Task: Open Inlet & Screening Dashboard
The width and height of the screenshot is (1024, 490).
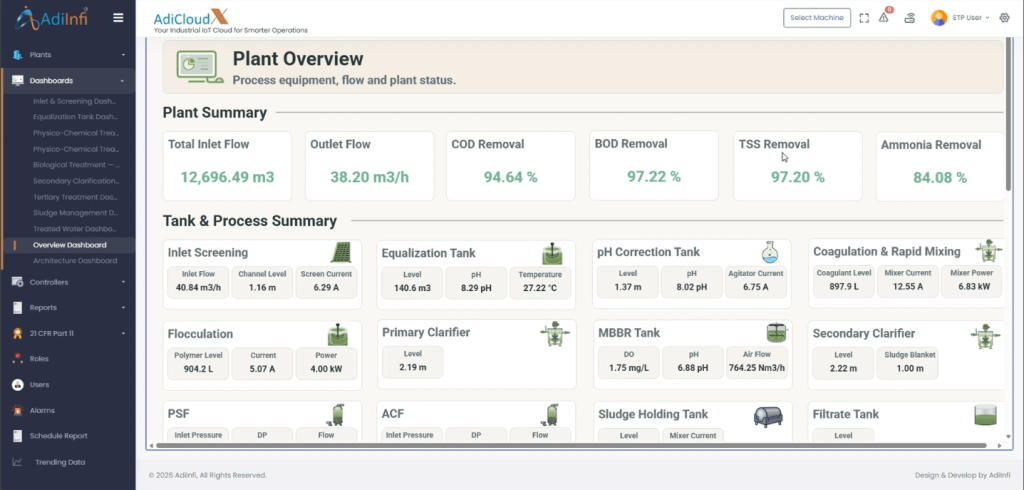Action: 74,101
